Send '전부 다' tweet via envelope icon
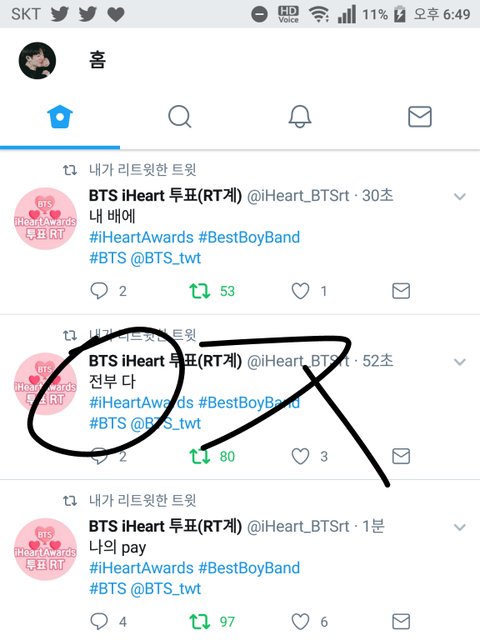This screenshot has width=480, height=640. click(x=401, y=456)
